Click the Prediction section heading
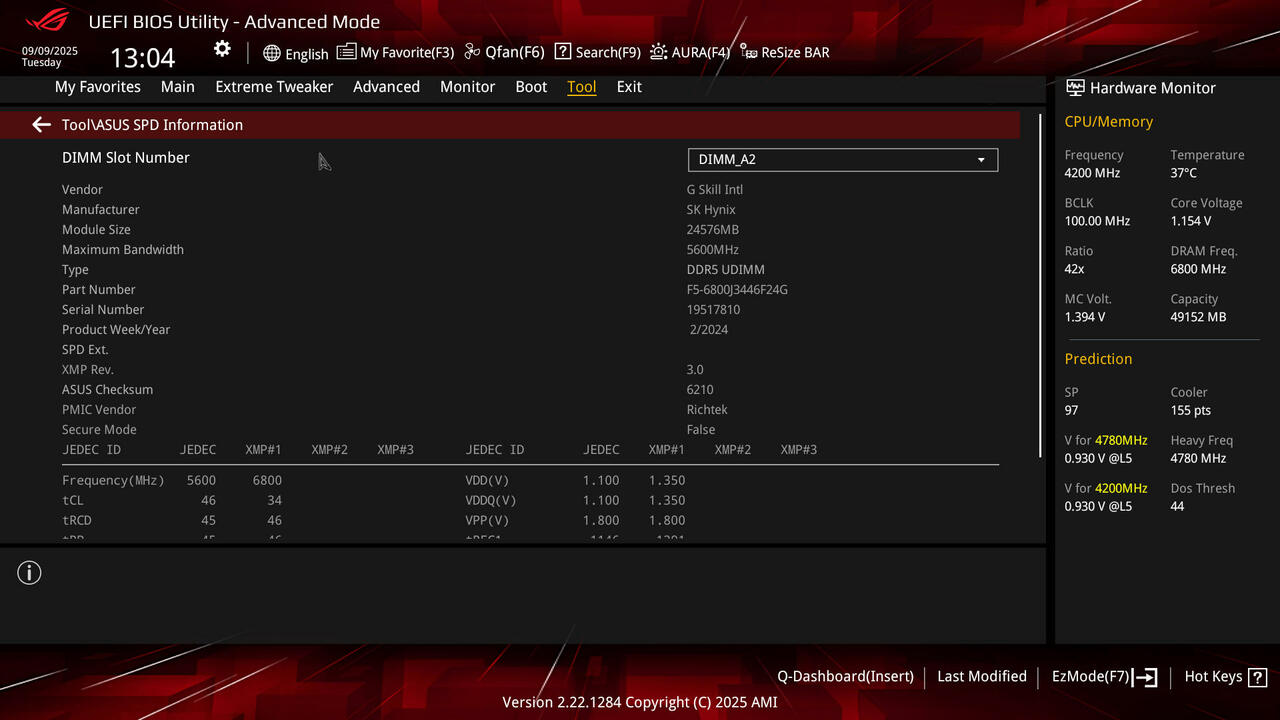Viewport: 1280px width, 720px height. click(x=1098, y=359)
